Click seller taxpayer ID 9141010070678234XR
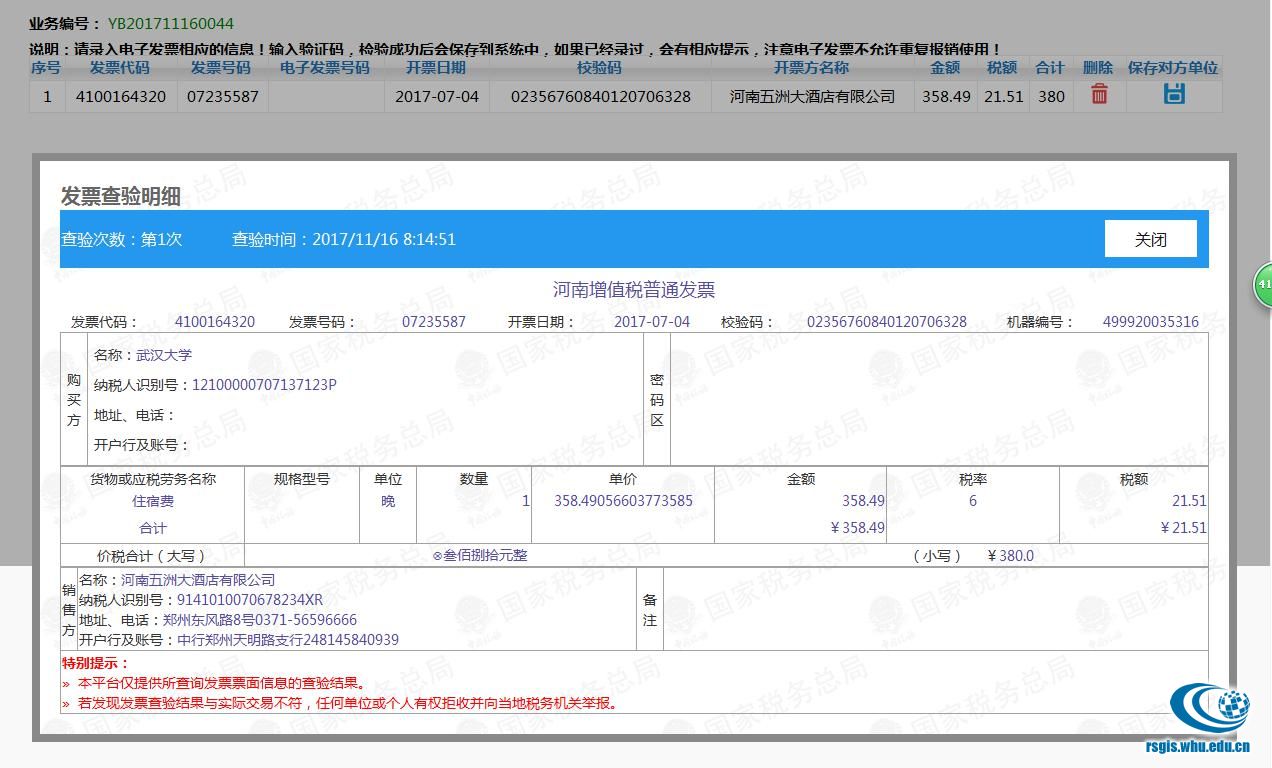The image size is (1272, 768). [250, 600]
